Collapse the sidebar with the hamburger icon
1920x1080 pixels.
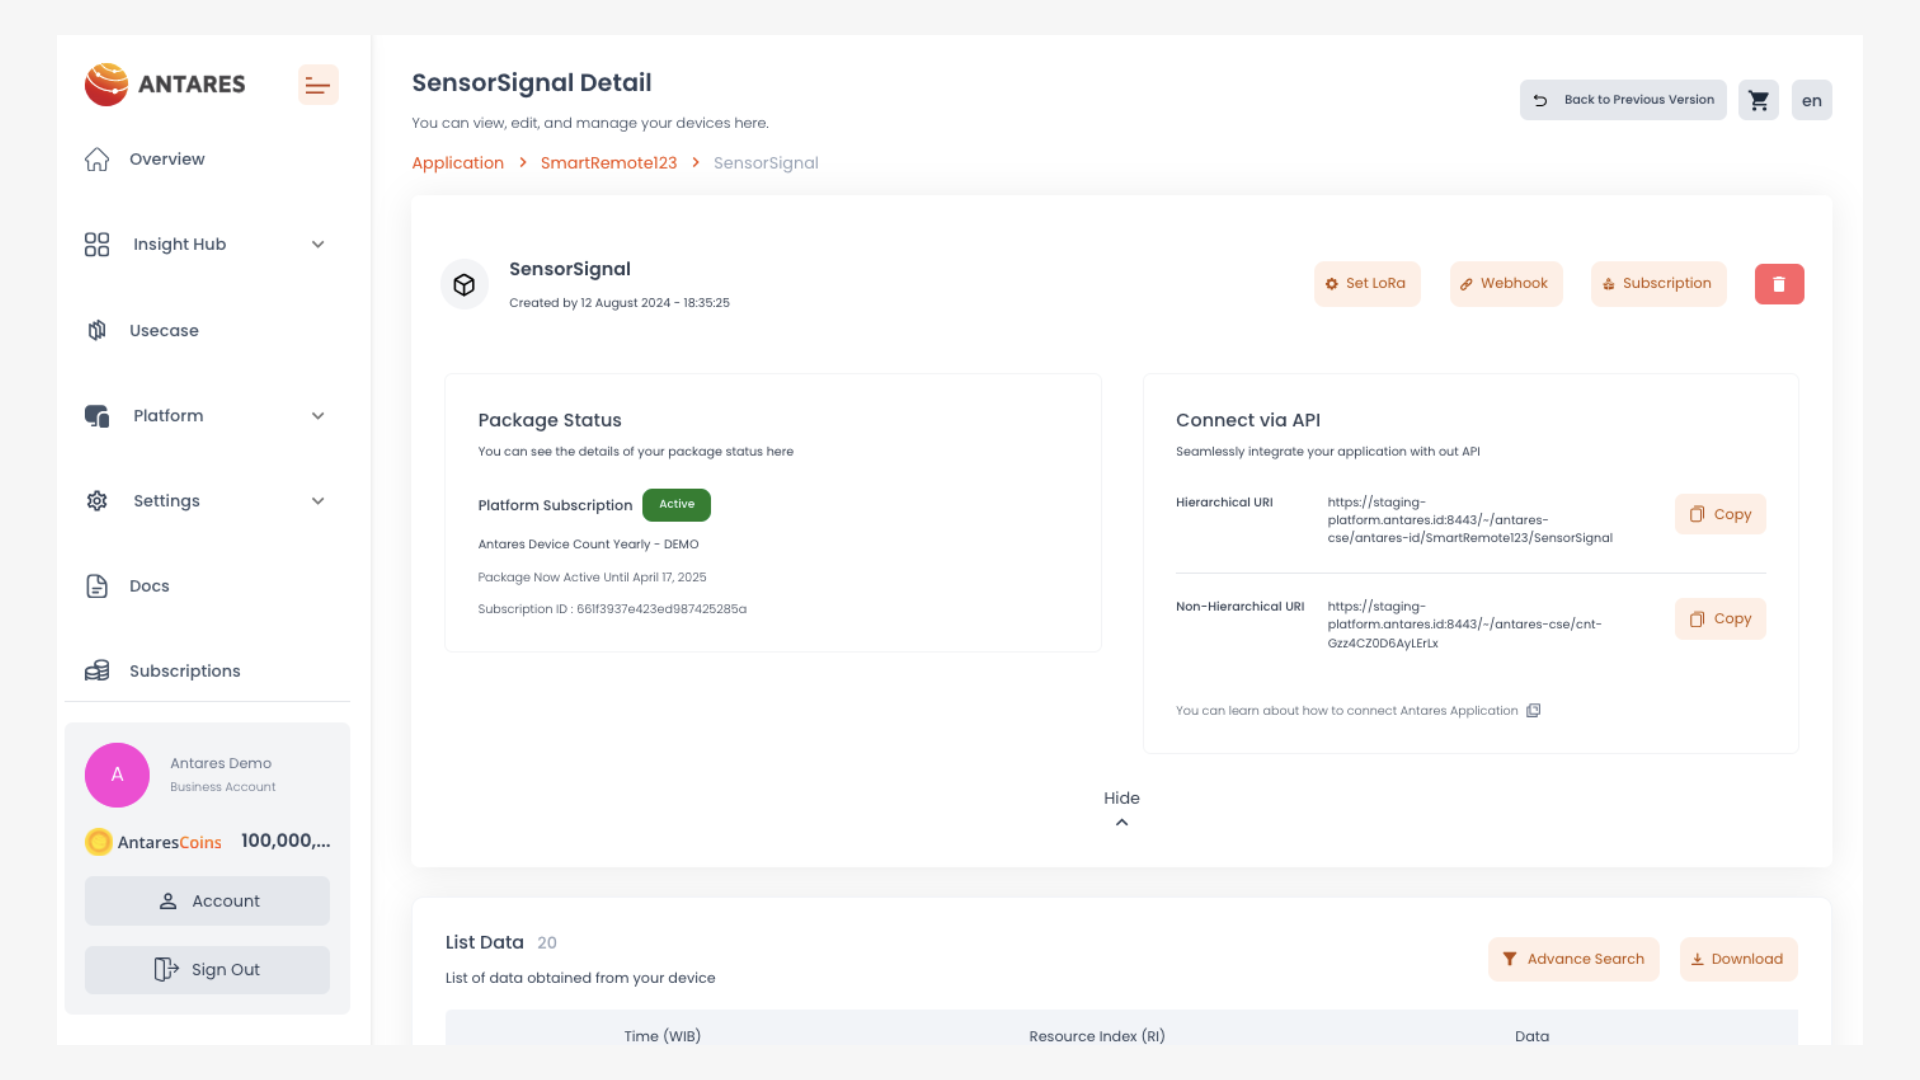coord(318,85)
